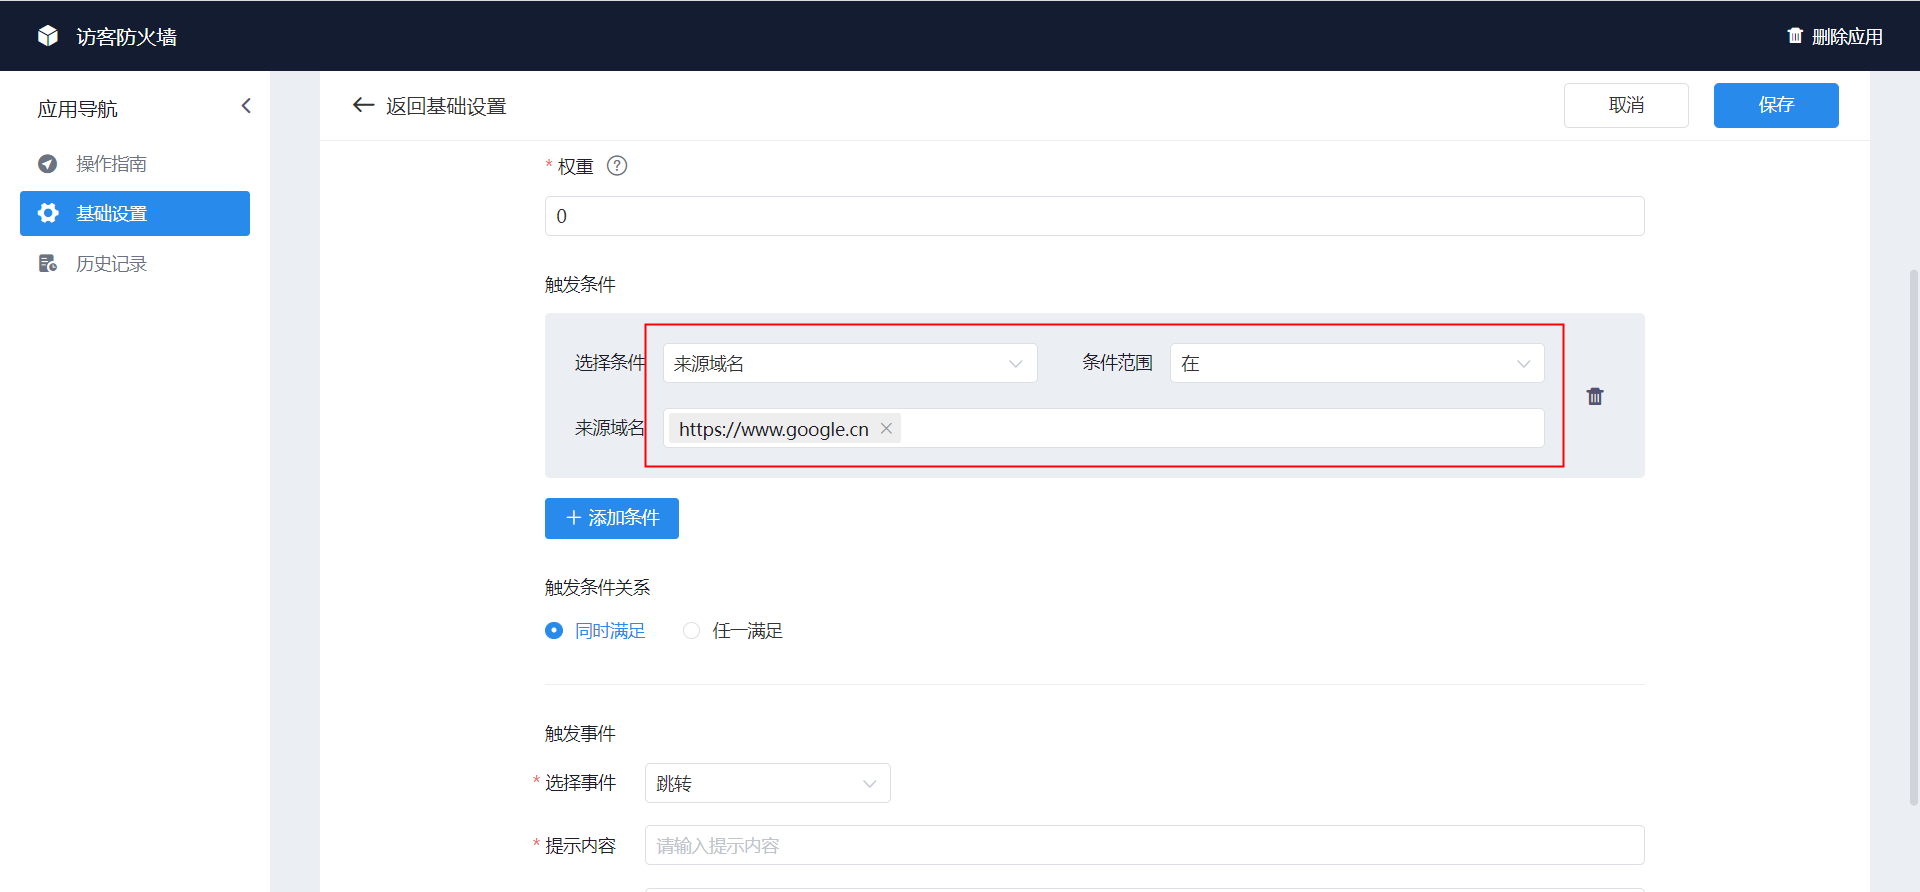Open the 权重 help question-mark icon
The width and height of the screenshot is (1920, 892).
617,166
